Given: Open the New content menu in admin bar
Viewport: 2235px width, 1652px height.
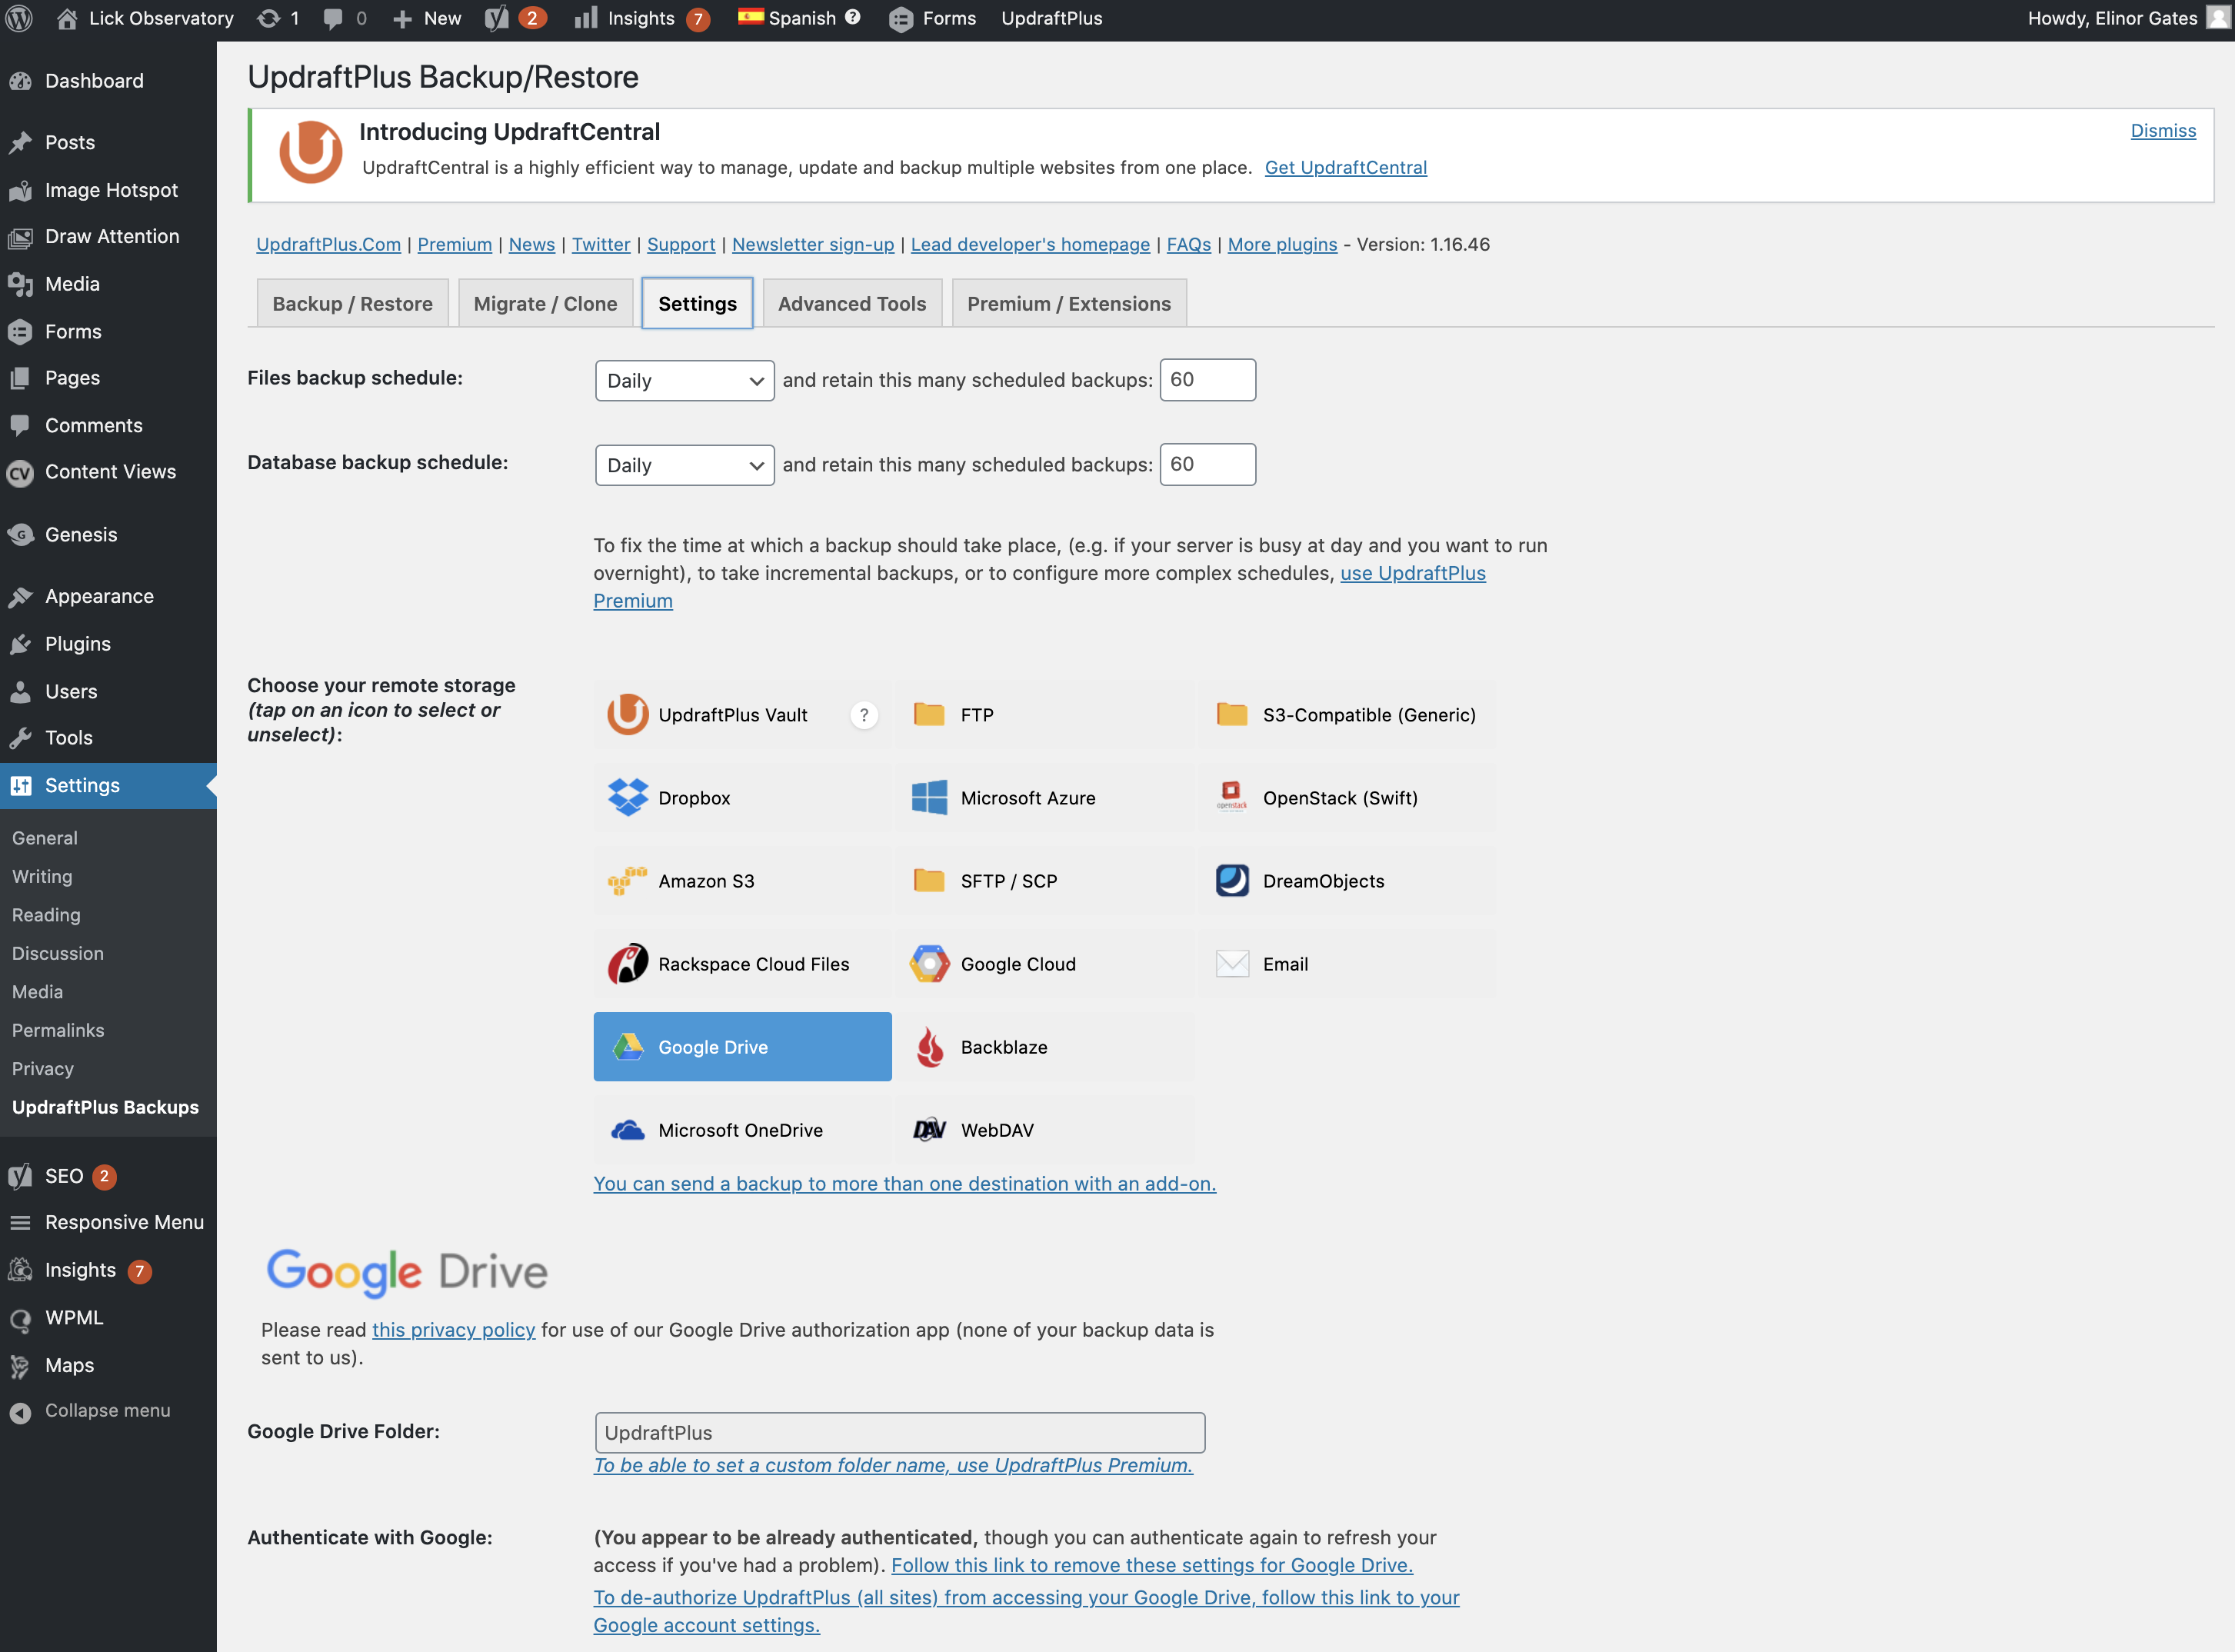Looking at the screenshot, I should (427, 18).
